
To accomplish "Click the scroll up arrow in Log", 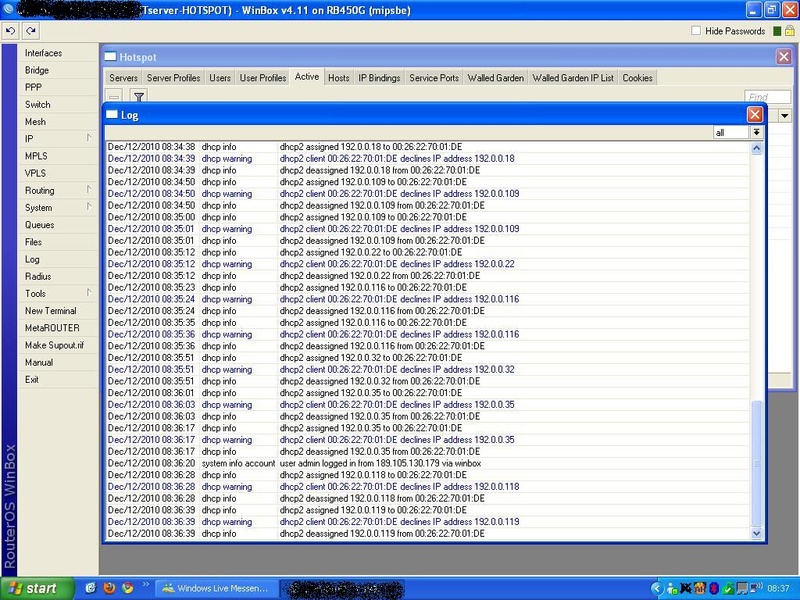I will [756, 148].
